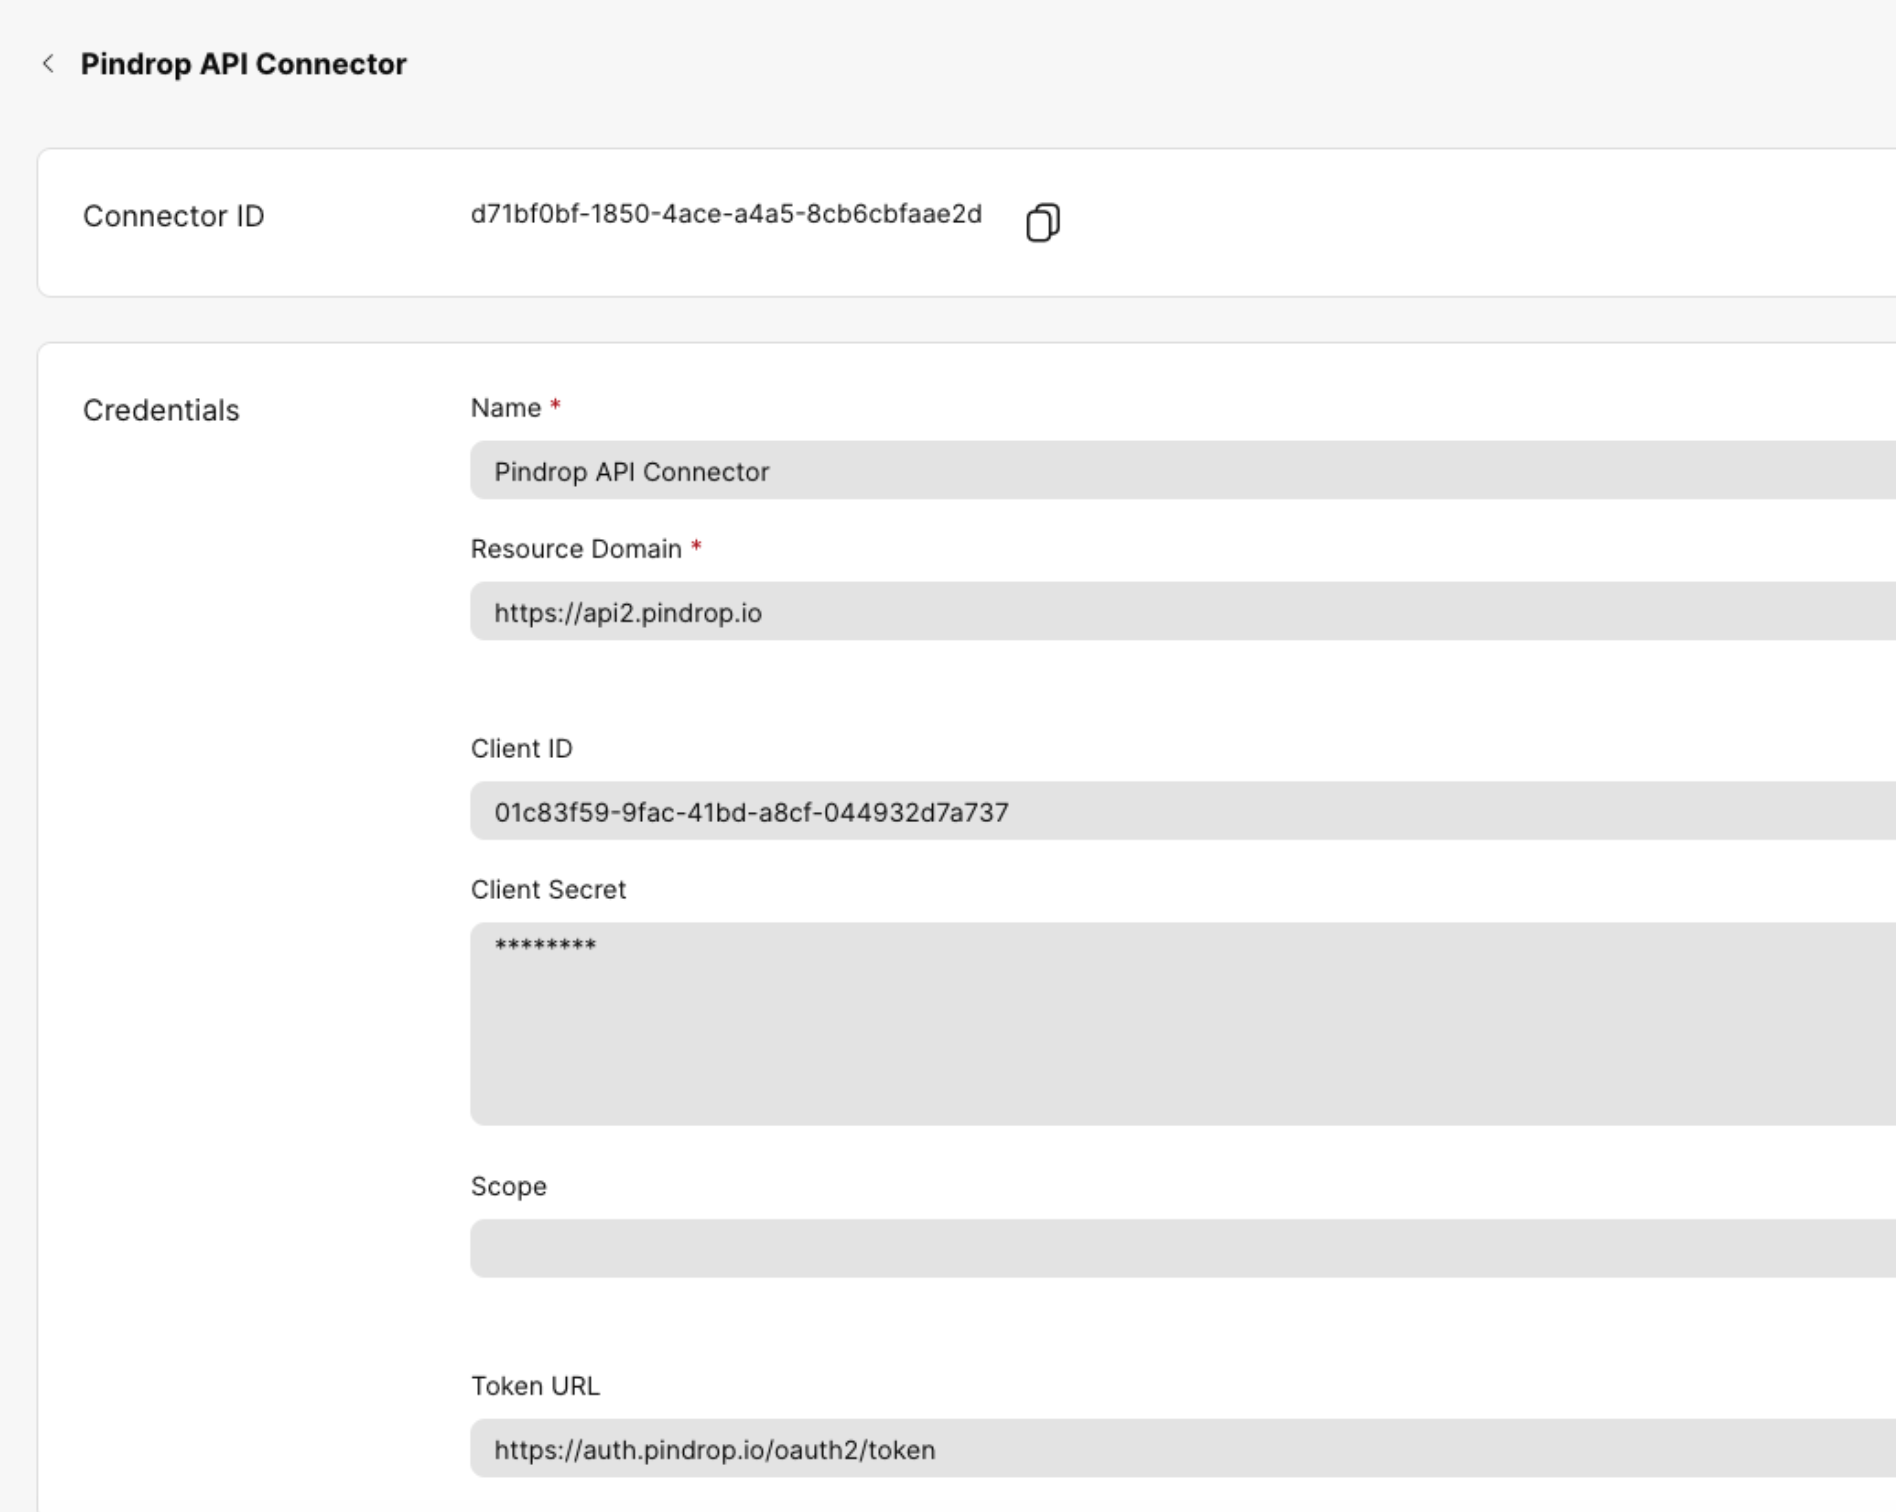This screenshot has height=1512, width=1896.
Task: Focus the Client ID input field
Action: pyautogui.click(x=1183, y=811)
